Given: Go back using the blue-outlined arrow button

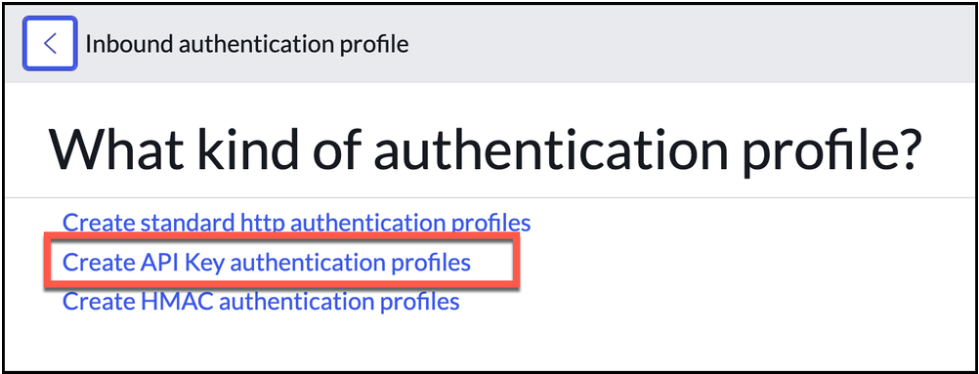Looking at the screenshot, I should 51,43.
